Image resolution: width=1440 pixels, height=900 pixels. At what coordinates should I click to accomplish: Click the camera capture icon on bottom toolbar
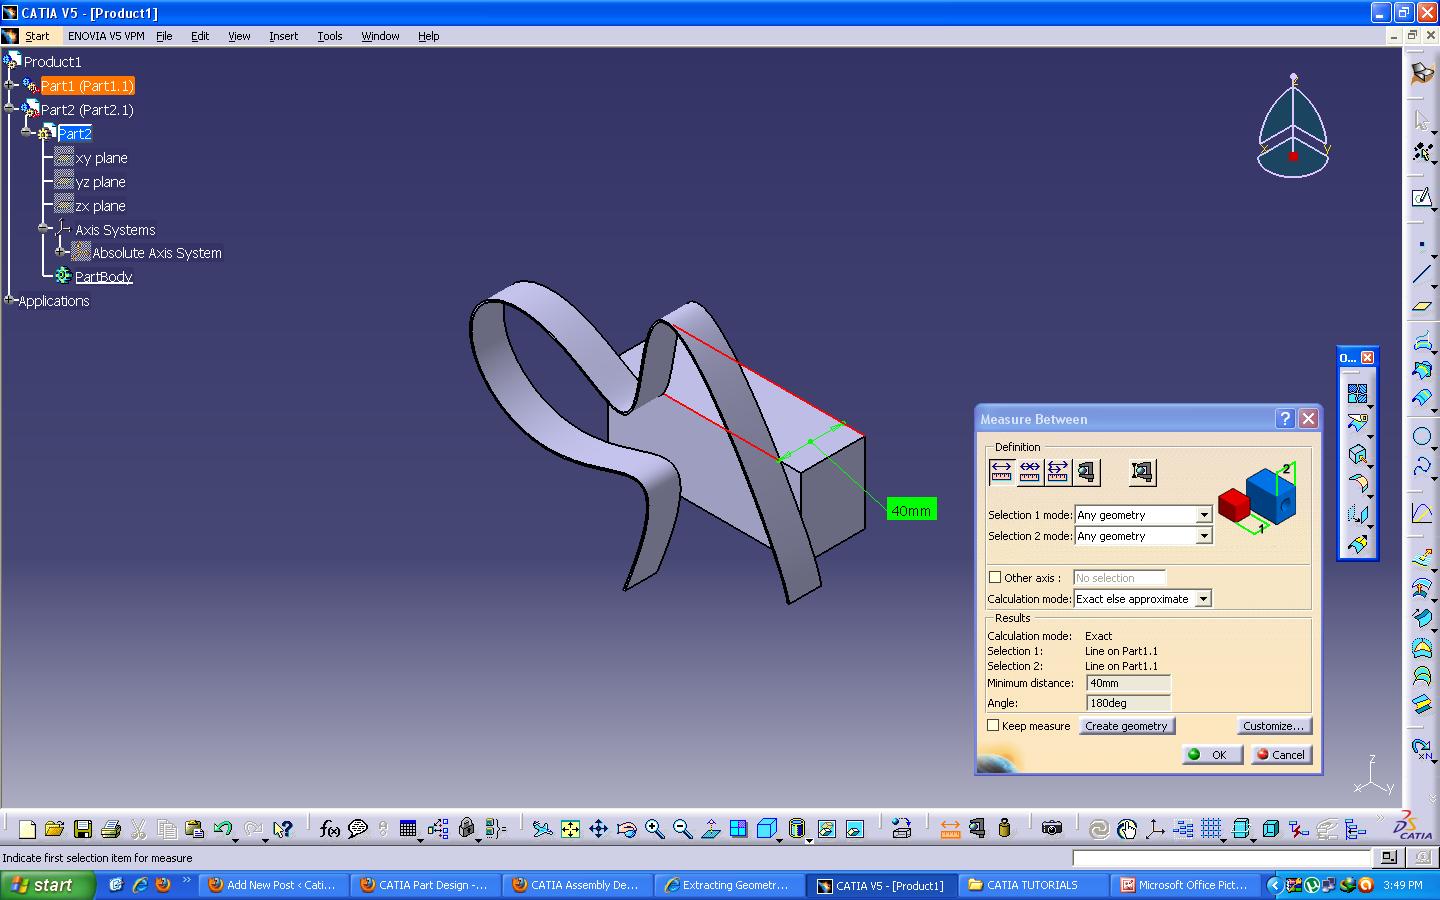pyautogui.click(x=1053, y=829)
